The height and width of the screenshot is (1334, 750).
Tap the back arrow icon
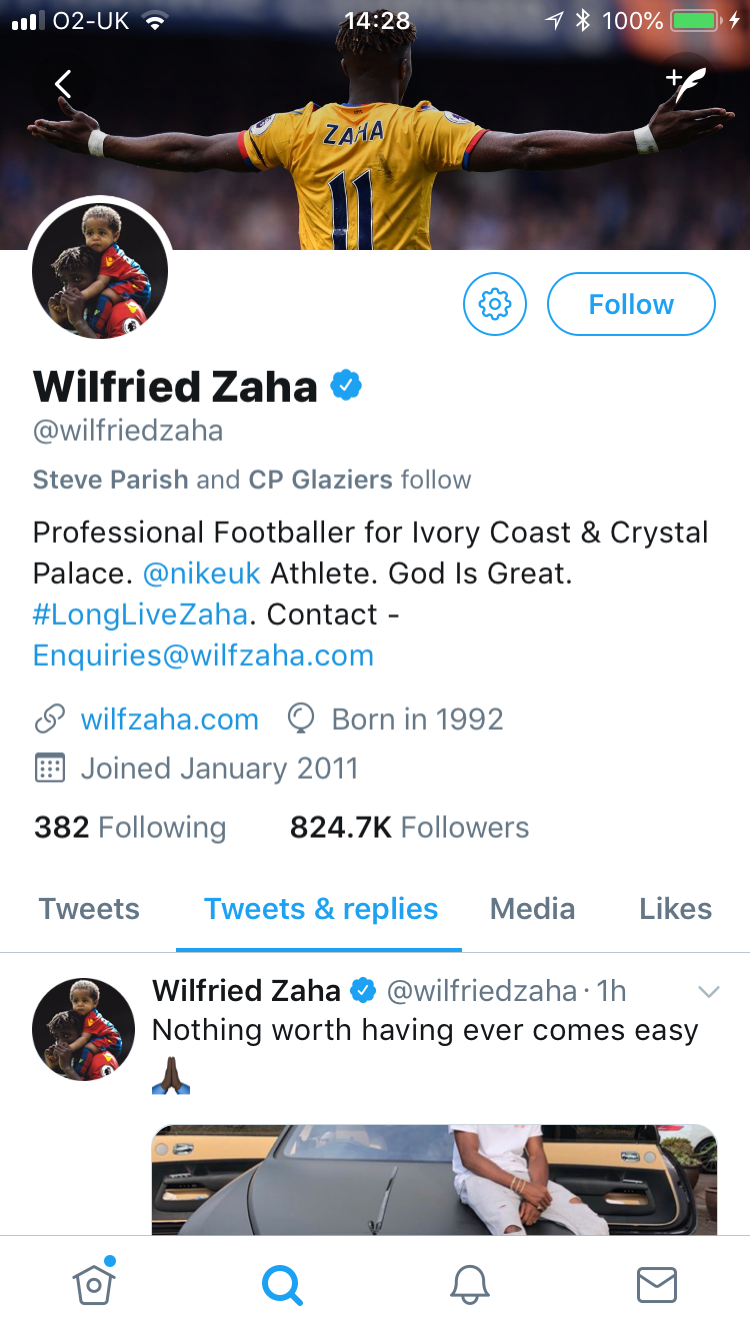[63, 85]
